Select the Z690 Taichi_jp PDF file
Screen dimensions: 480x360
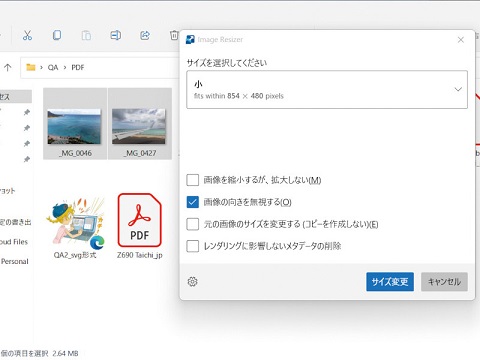pos(140,226)
